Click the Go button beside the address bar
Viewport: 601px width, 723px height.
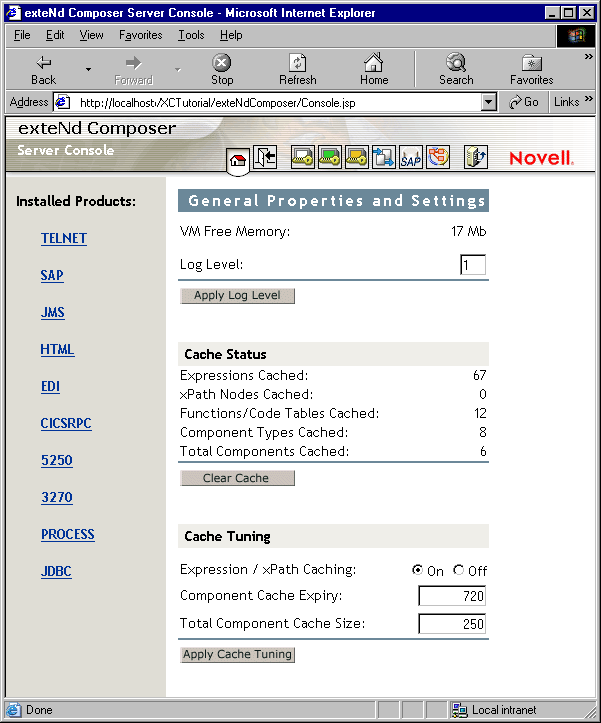click(524, 102)
